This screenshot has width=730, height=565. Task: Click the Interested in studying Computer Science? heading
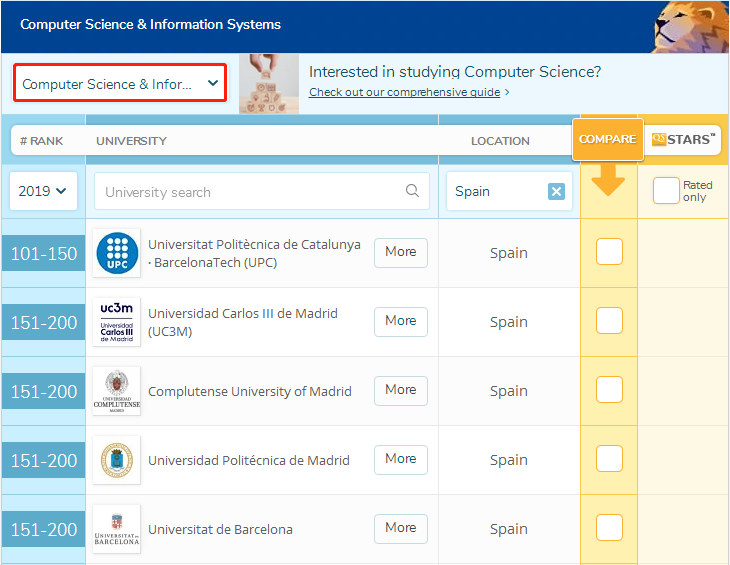[455, 72]
